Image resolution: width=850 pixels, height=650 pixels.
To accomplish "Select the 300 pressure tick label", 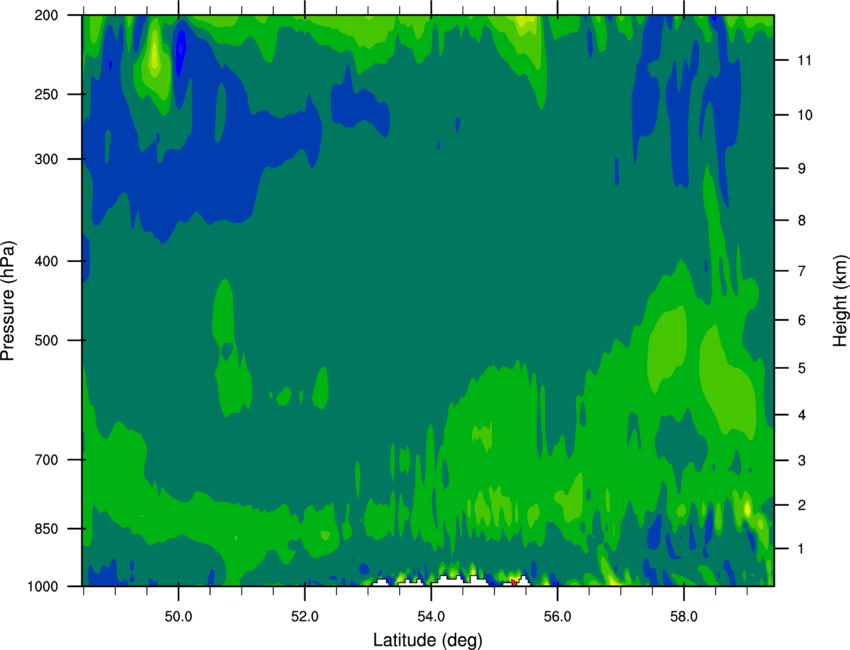I will (46, 159).
